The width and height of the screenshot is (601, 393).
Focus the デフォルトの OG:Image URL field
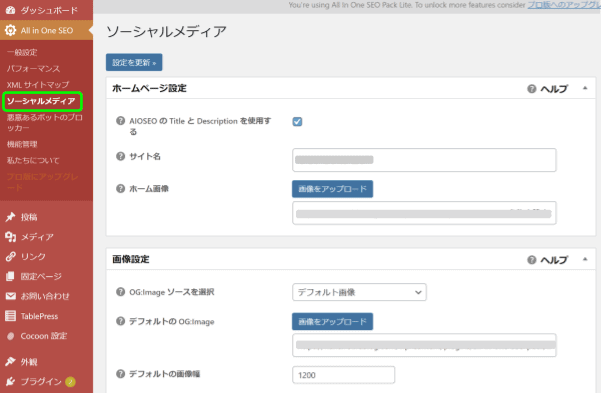[x=424, y=345]
